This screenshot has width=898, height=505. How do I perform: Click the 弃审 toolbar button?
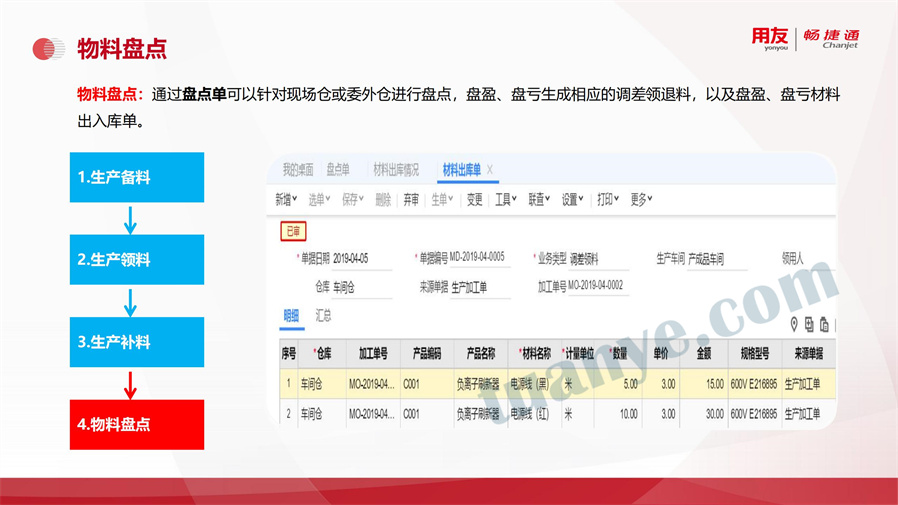[411, 199]
